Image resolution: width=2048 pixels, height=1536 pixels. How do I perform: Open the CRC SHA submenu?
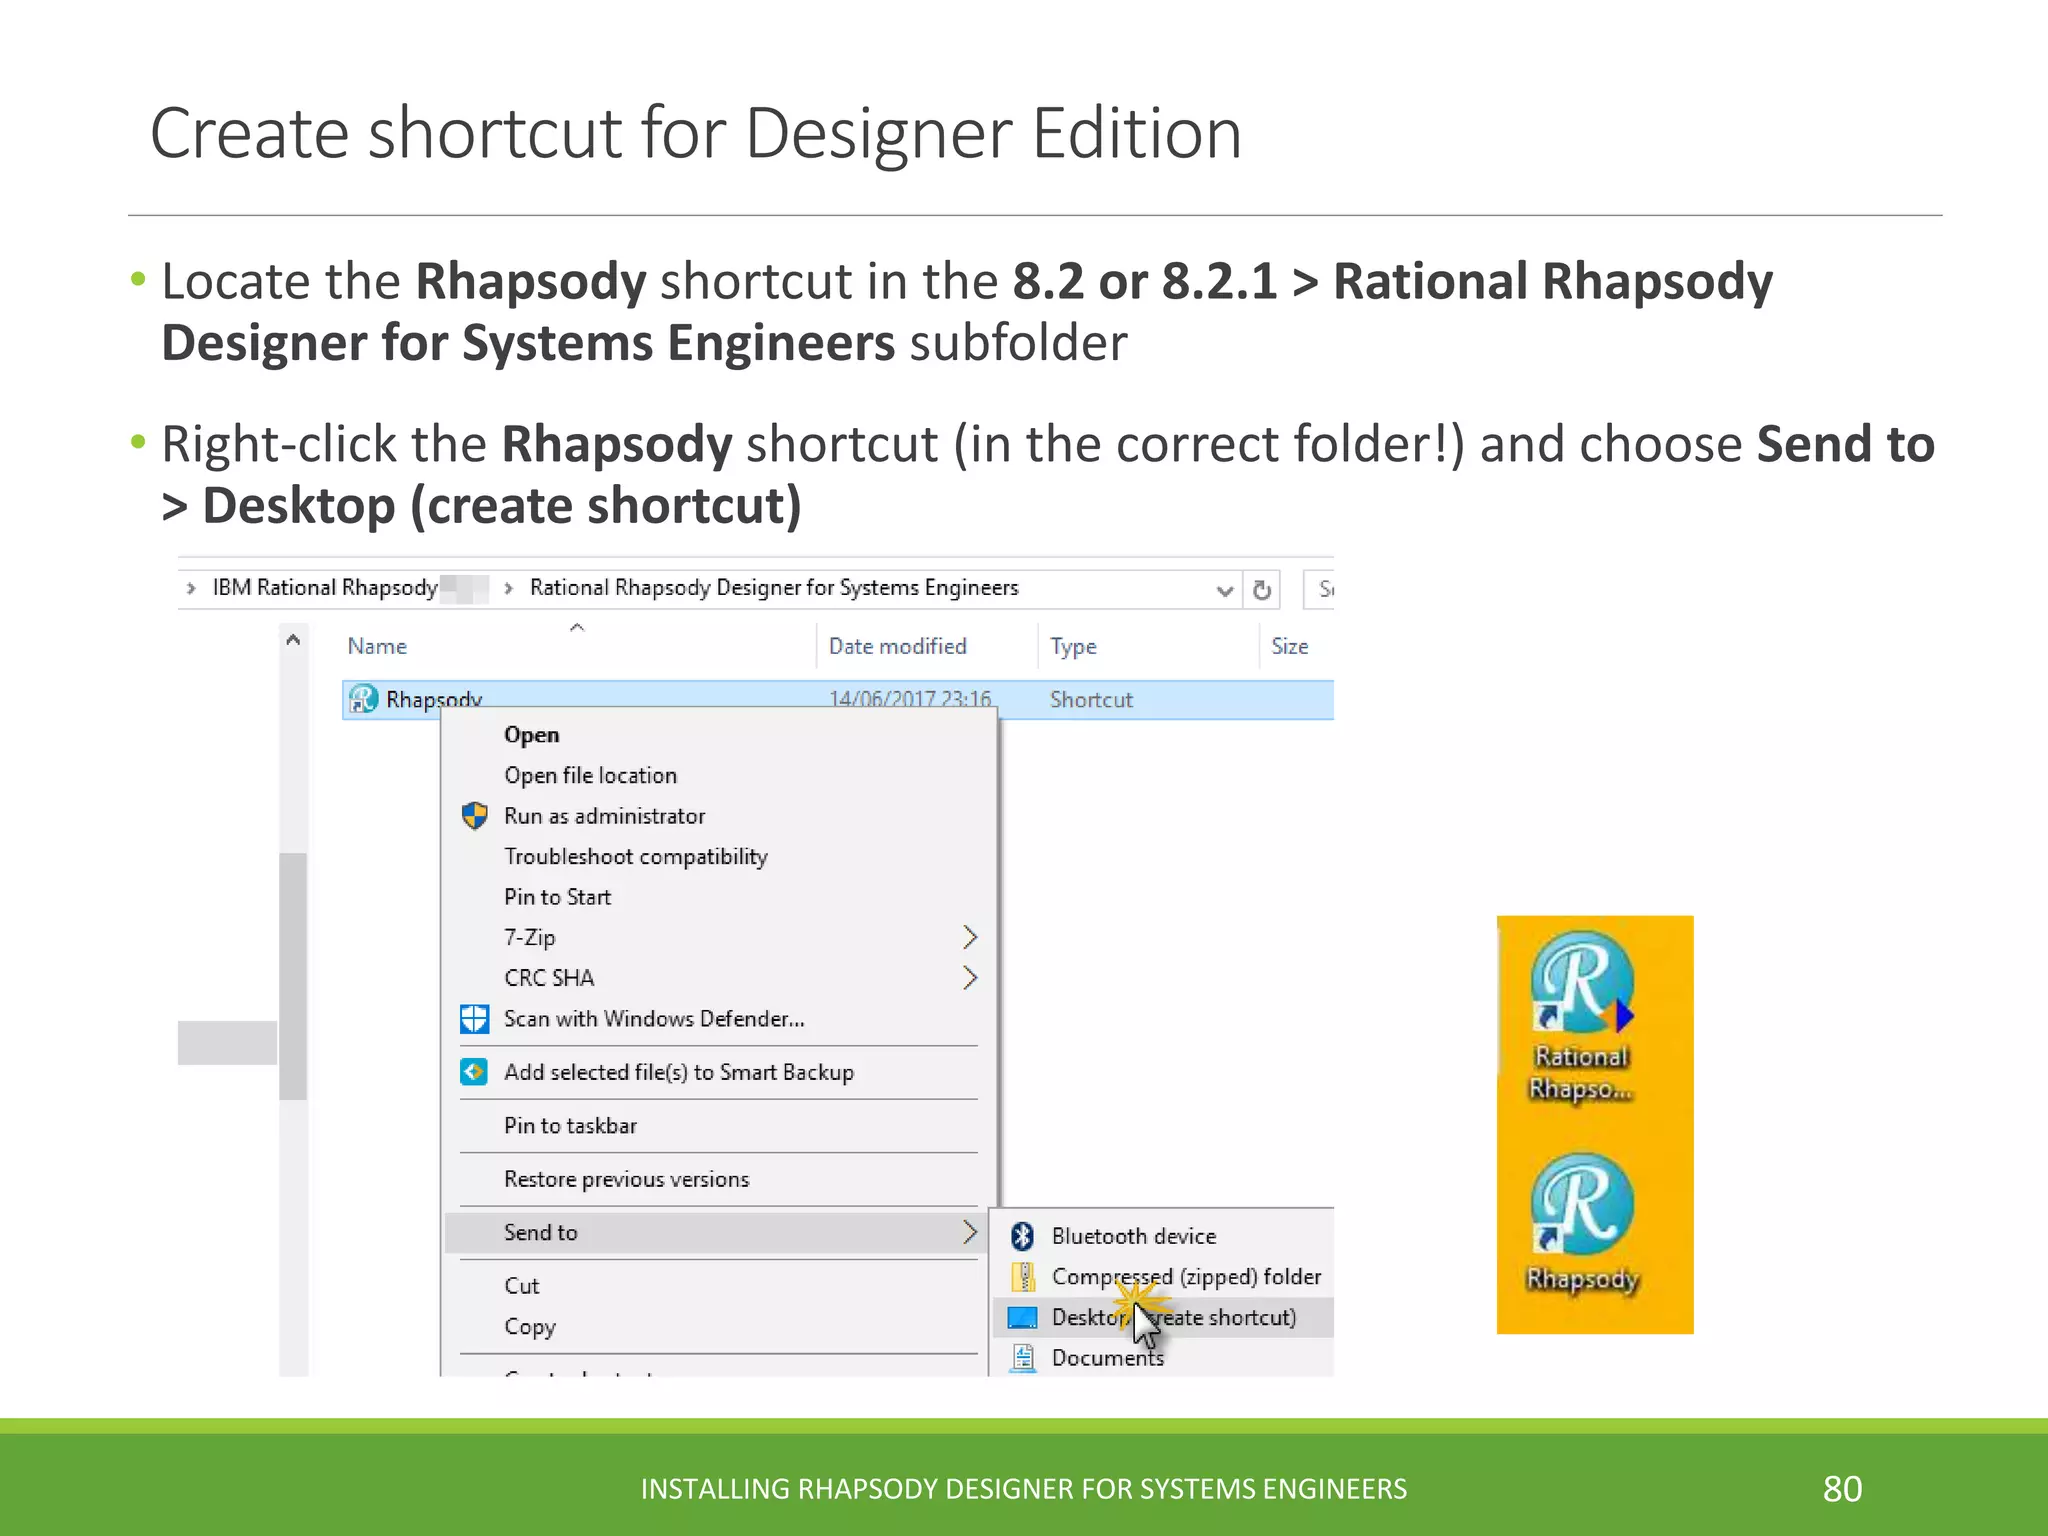(718, 978)
